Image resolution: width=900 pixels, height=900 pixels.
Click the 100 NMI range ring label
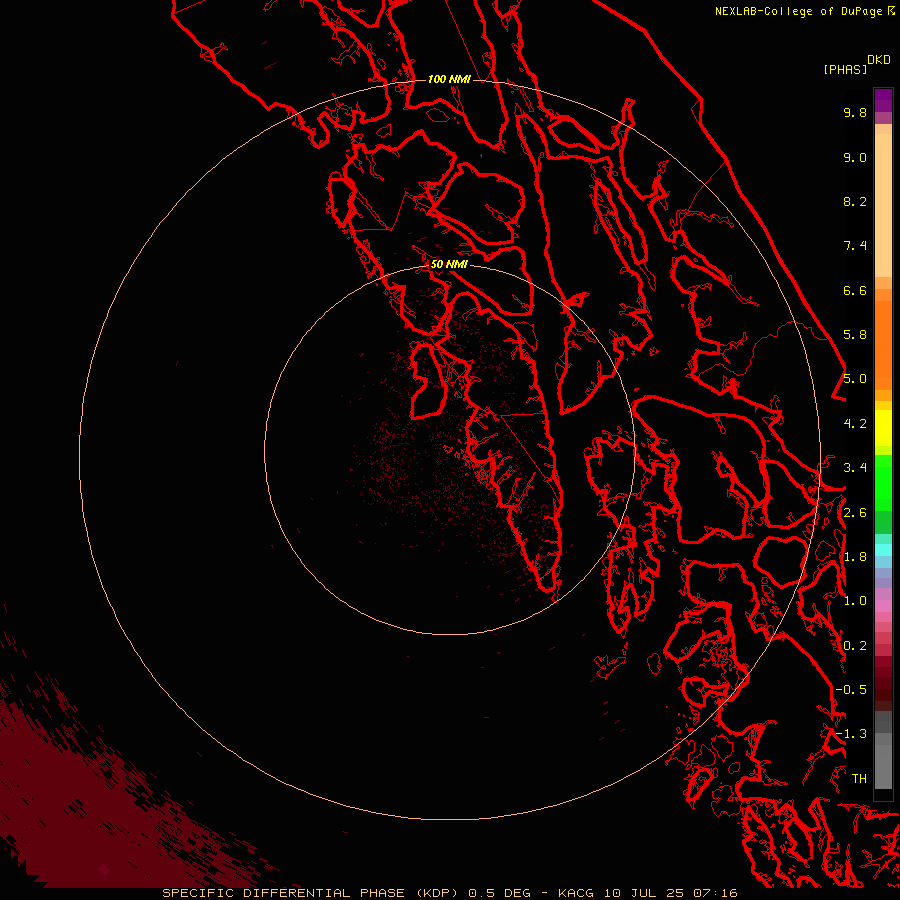click(x=449, y=79)
